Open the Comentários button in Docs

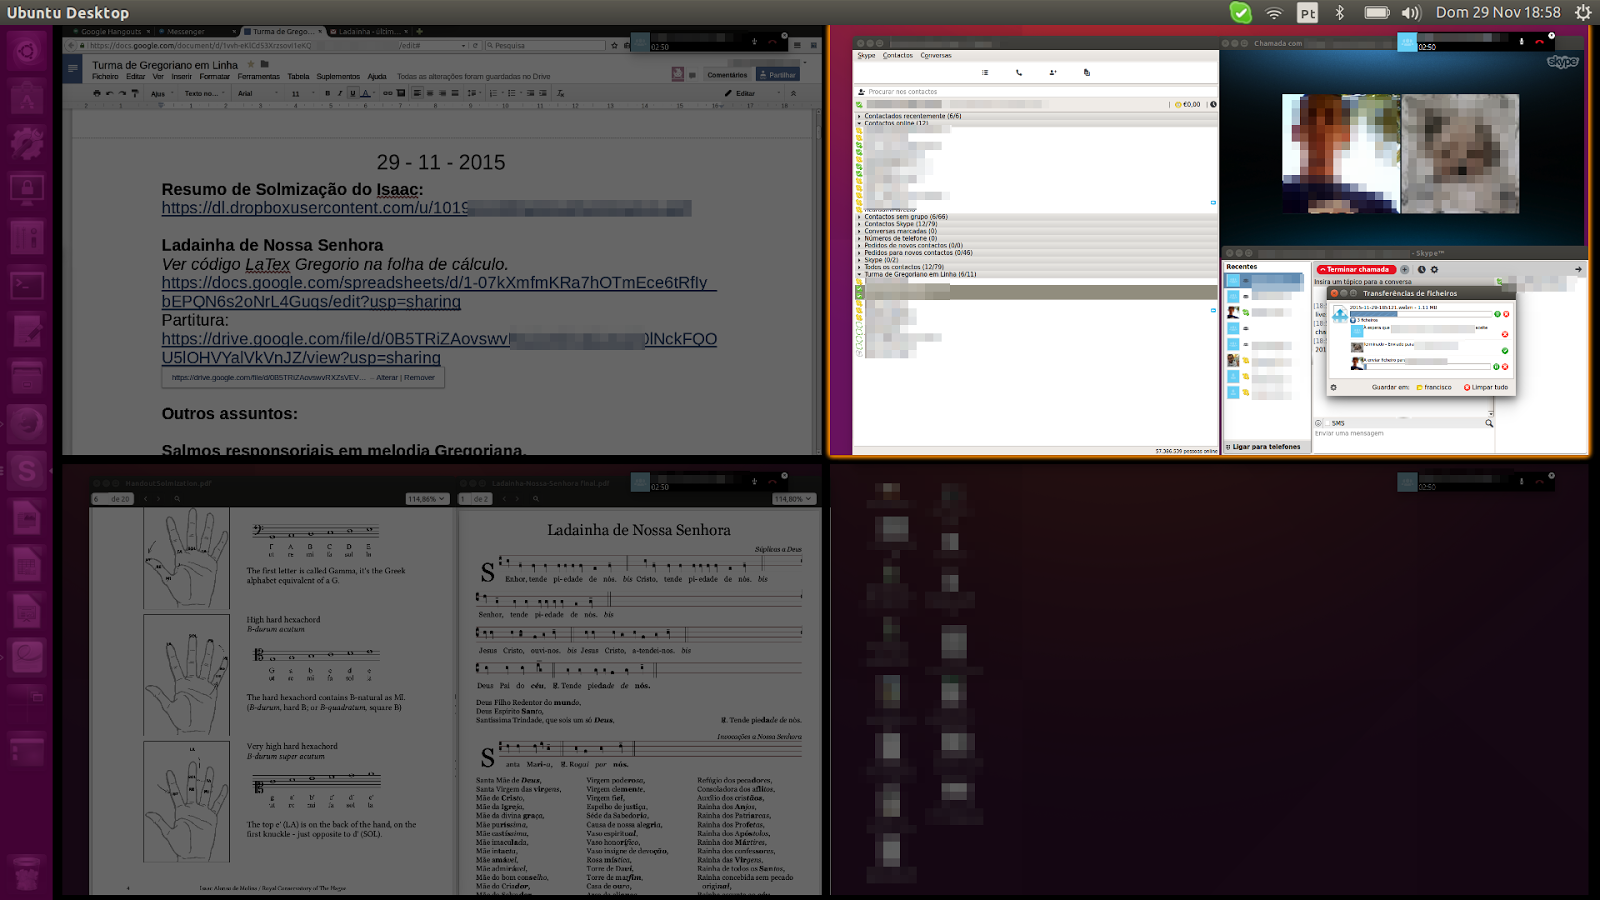727,75
